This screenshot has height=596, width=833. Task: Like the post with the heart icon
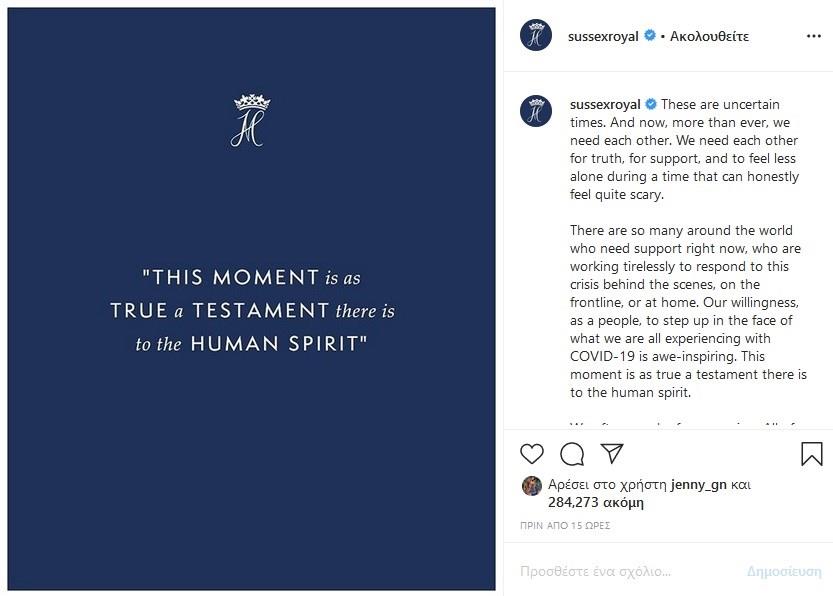(x=532, y=454)
